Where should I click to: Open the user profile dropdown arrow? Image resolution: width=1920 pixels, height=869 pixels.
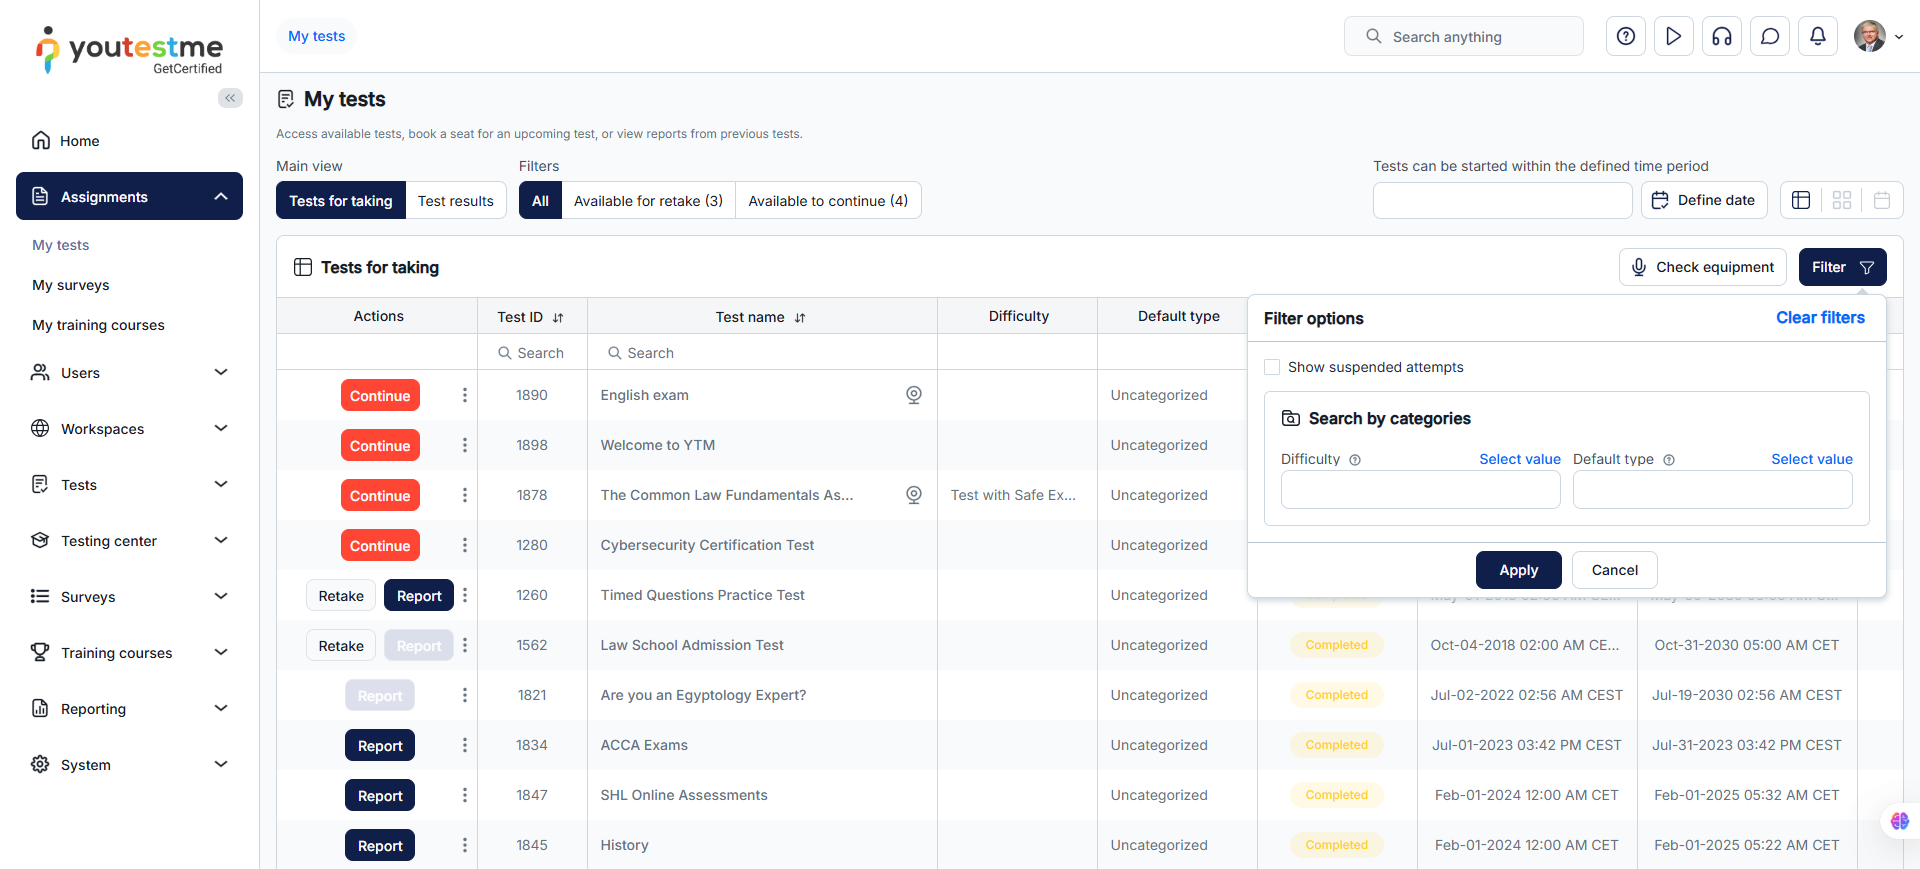[1899, 37]
